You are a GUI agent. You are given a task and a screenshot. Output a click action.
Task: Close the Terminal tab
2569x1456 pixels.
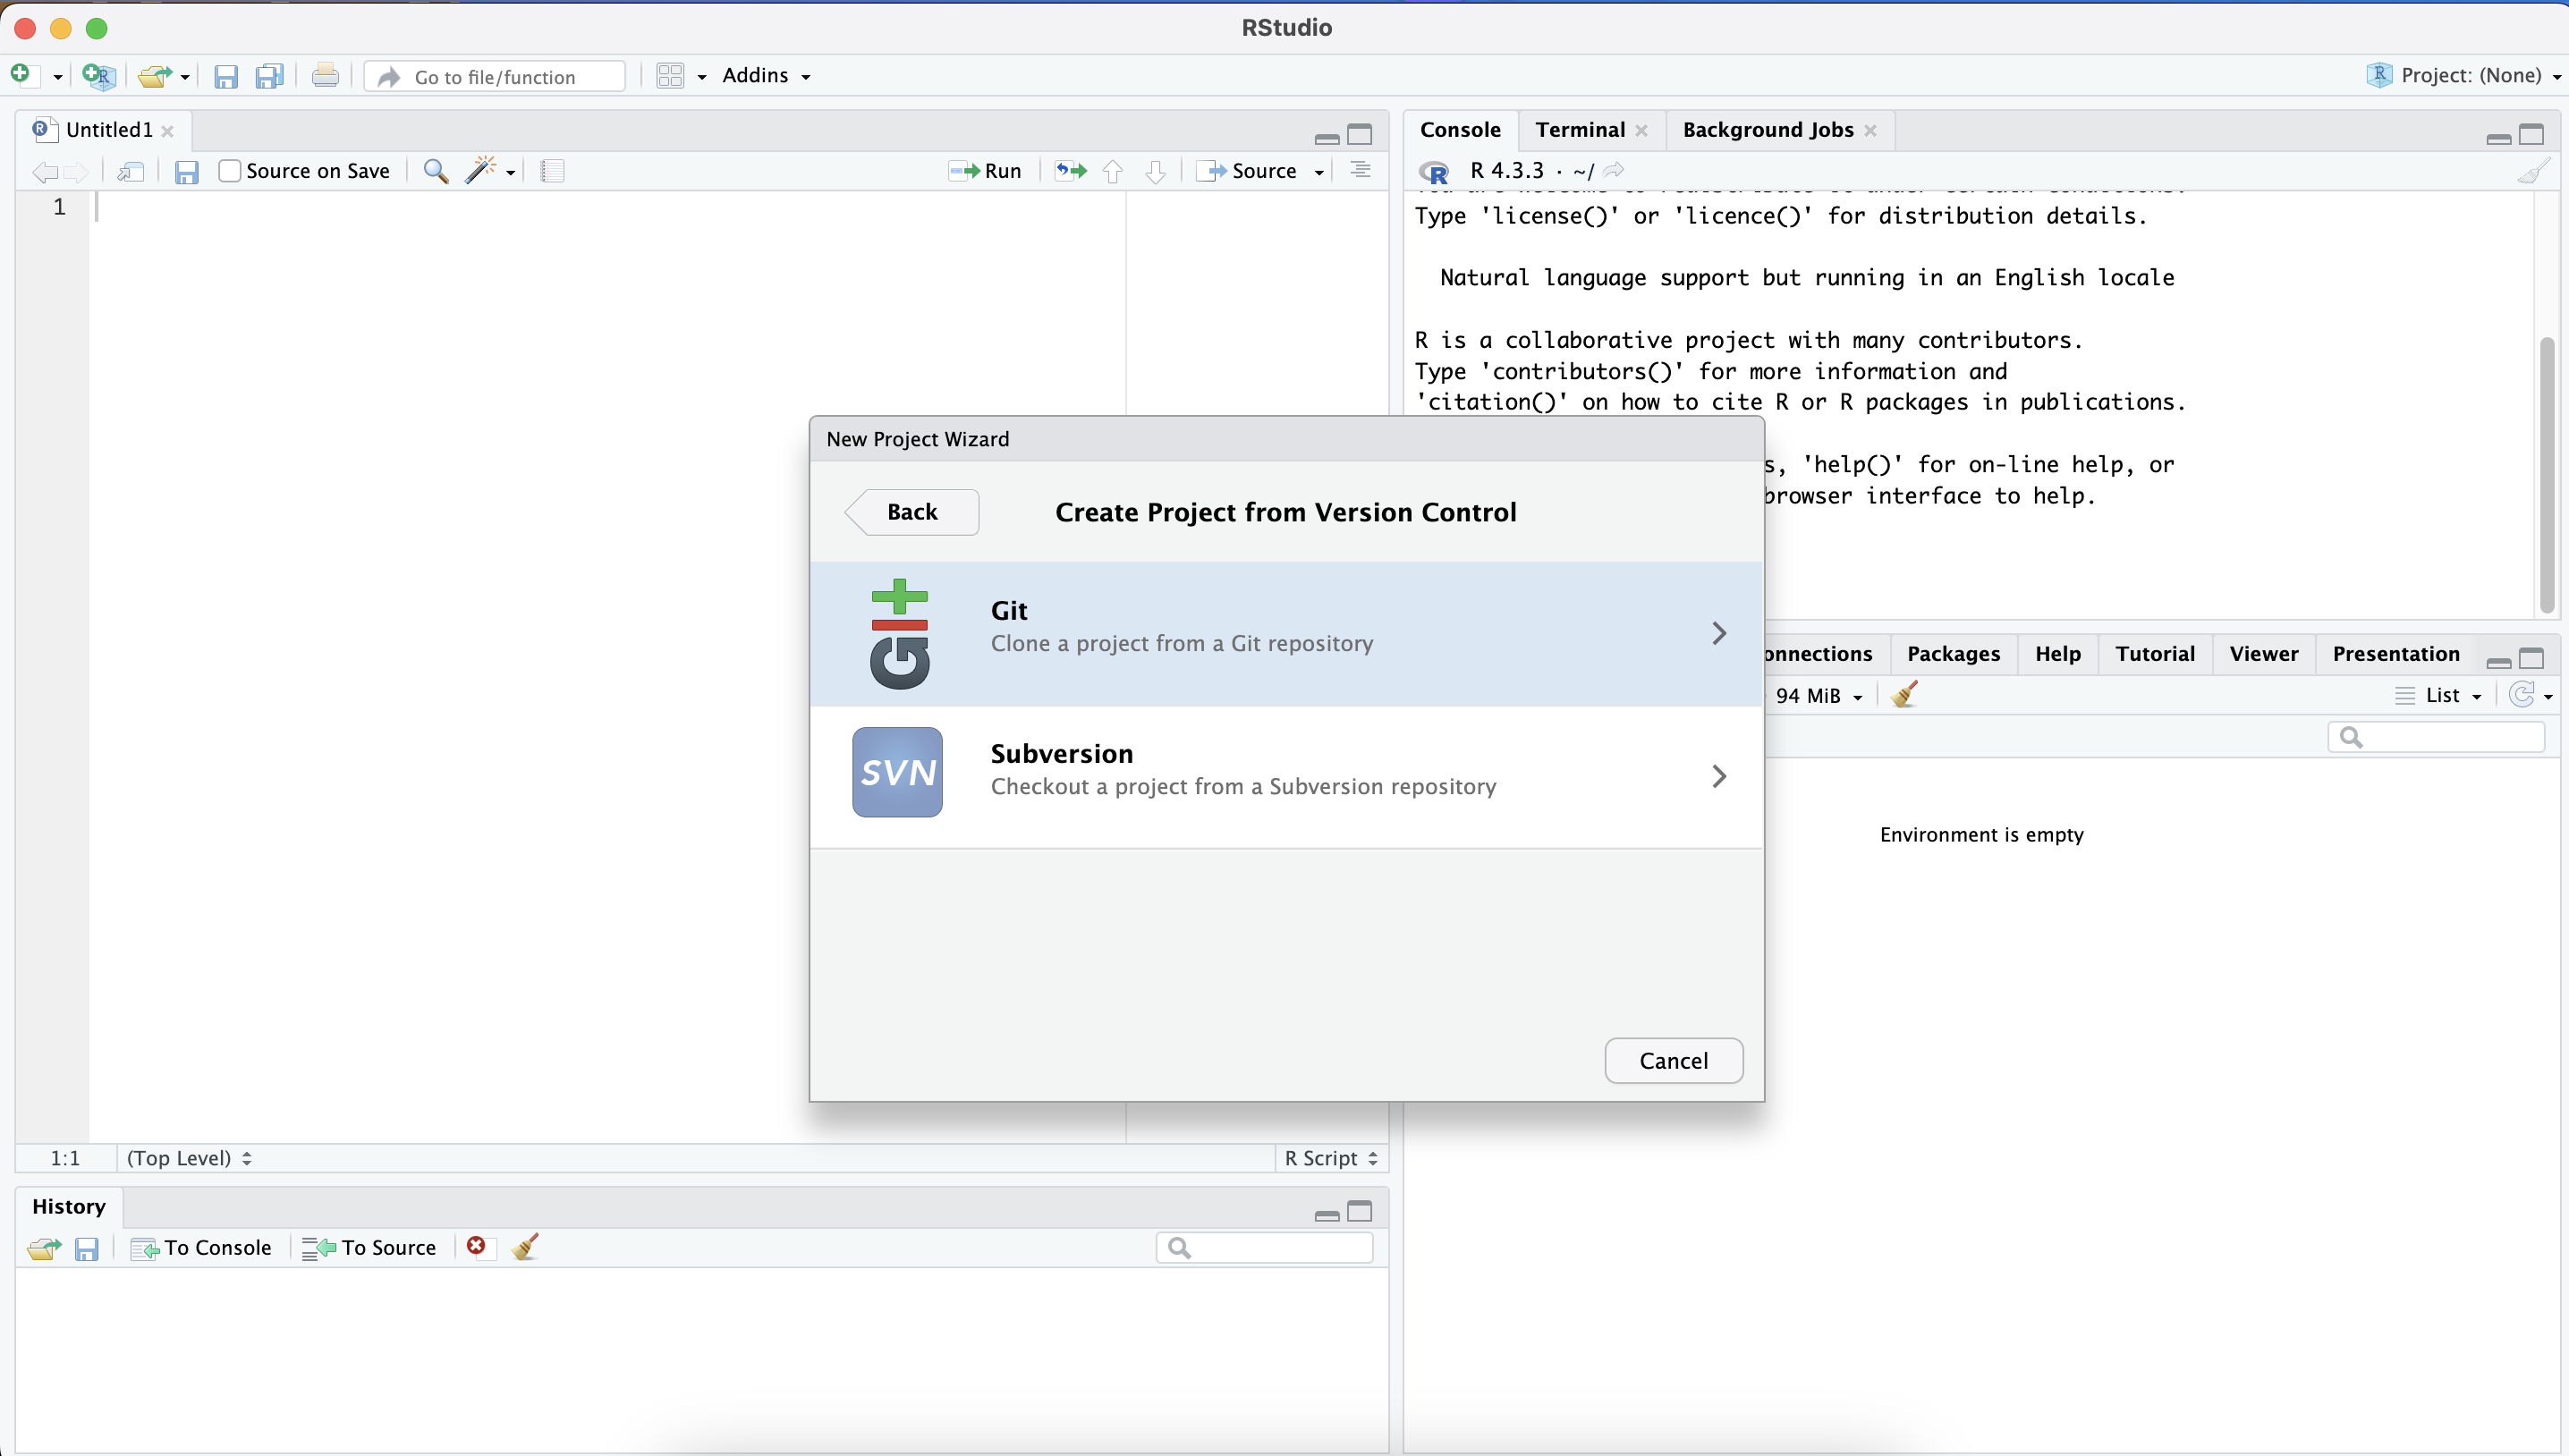coord(1641,131)
